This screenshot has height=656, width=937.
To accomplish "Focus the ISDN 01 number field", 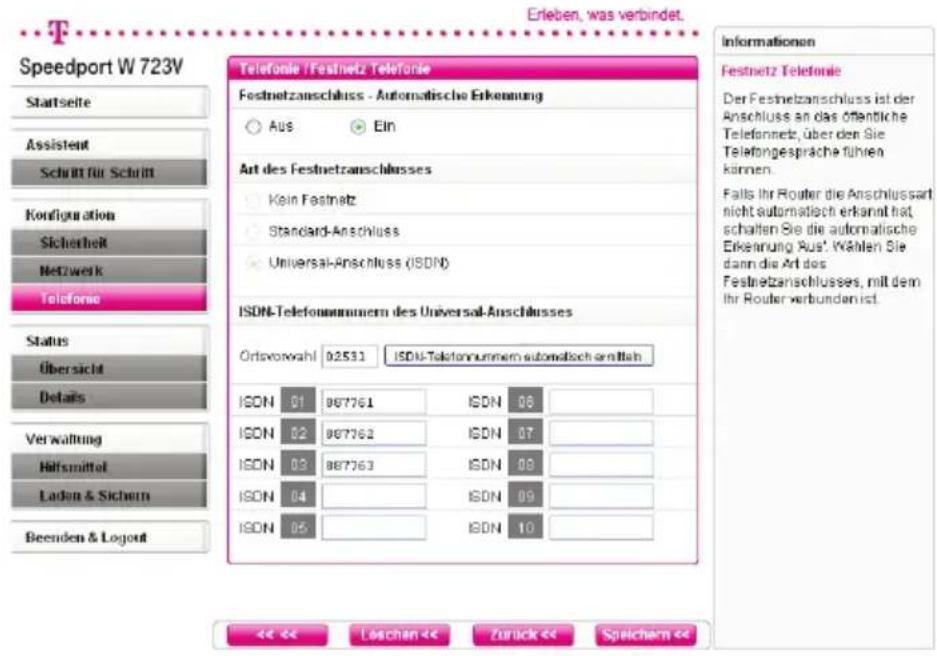I will pos(374,402).
